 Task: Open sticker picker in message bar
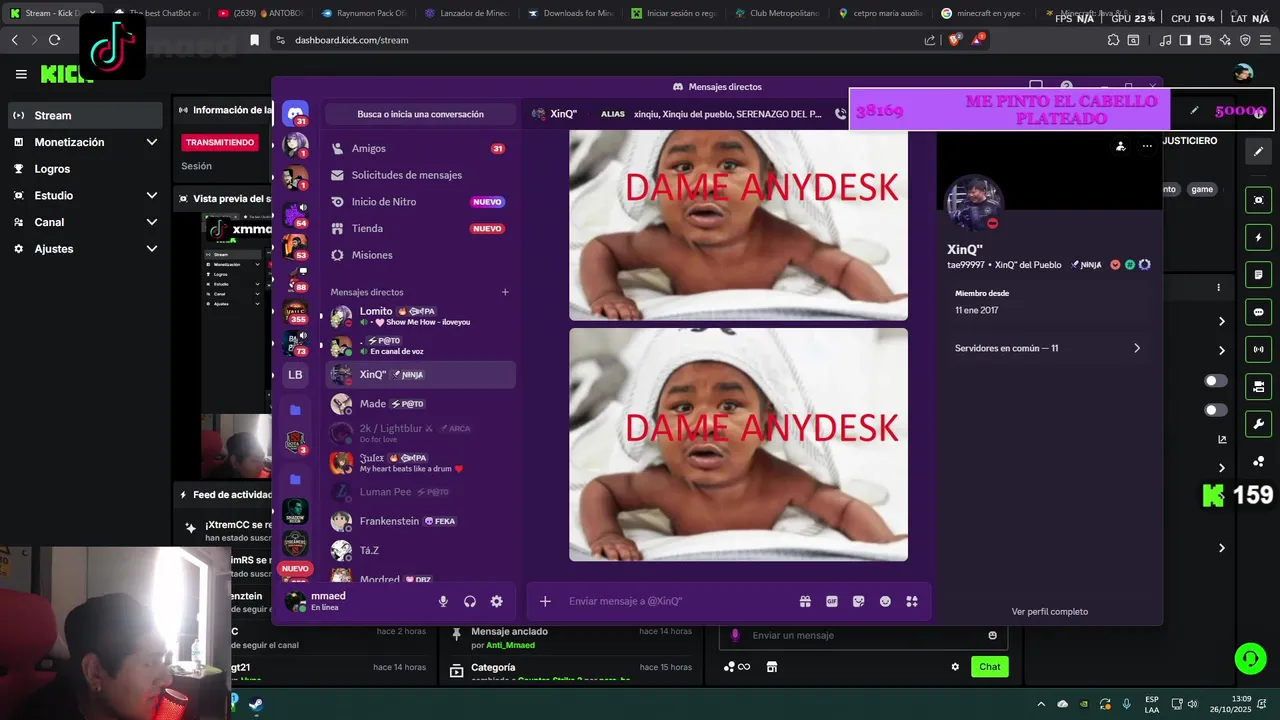tap(858, 601)
